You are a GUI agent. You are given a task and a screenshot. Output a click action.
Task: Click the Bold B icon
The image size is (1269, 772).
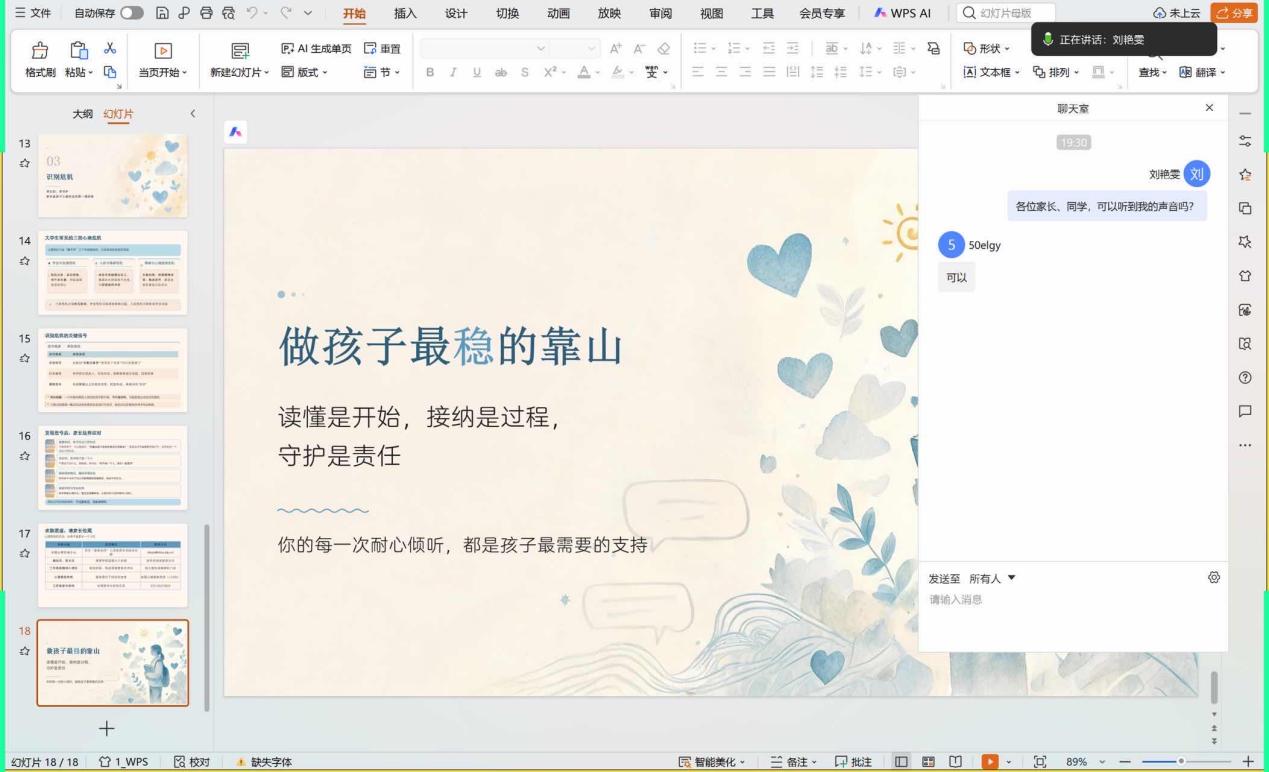[430, 72]
